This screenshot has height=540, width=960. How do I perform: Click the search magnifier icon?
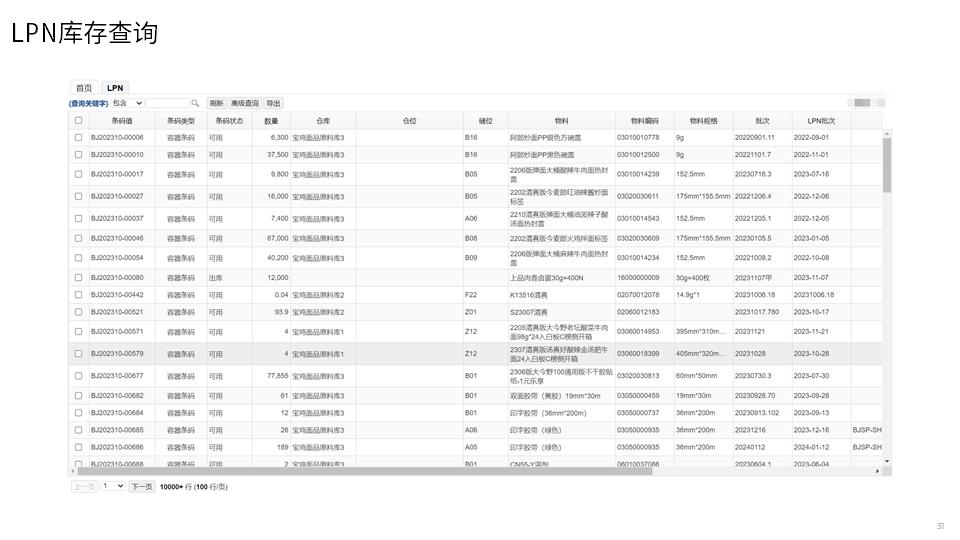click(195, 103)
